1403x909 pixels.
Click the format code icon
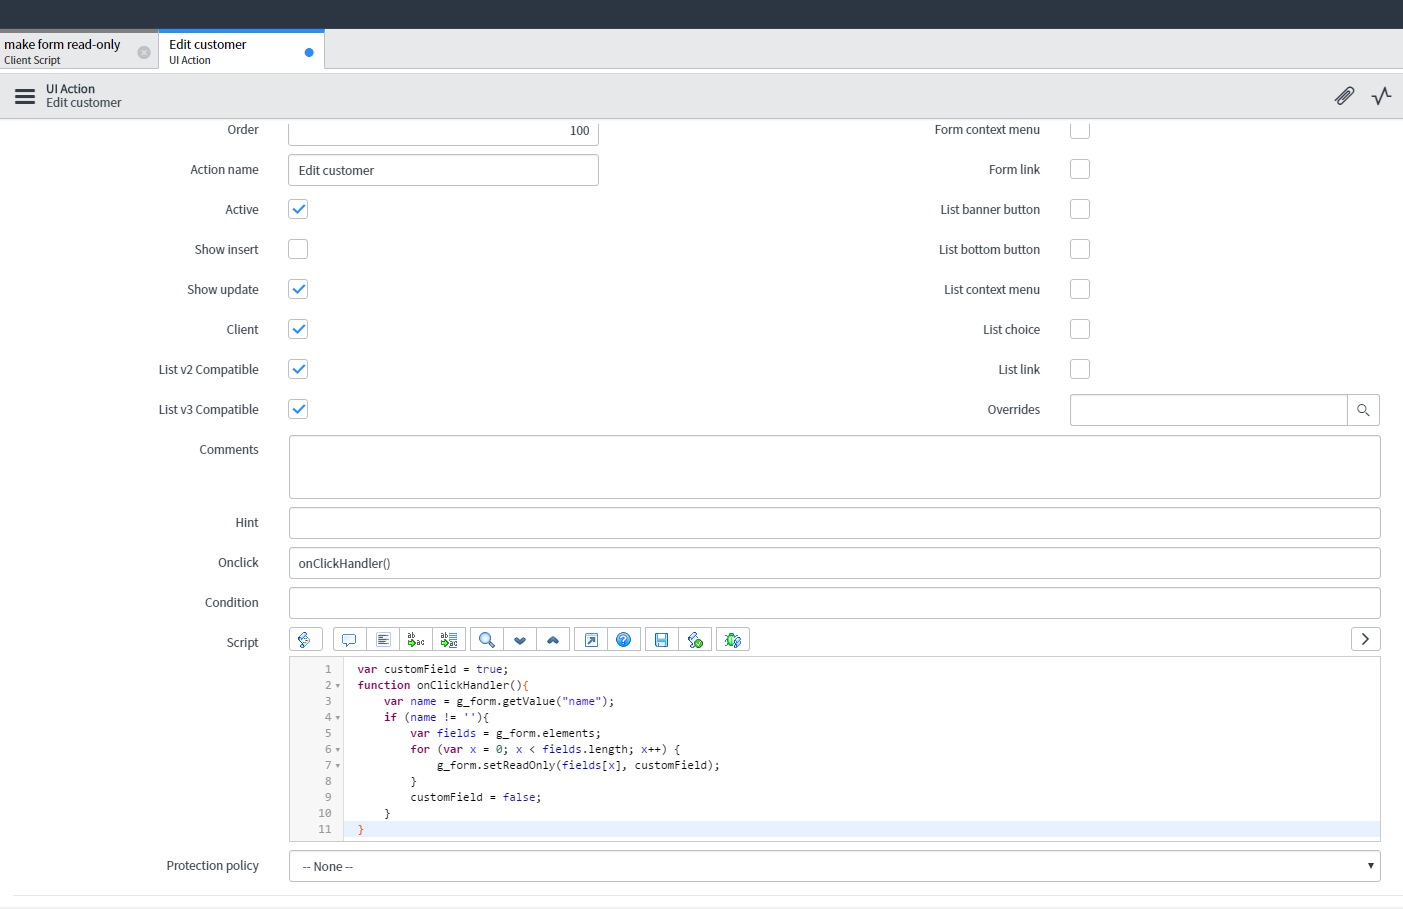(383, 640)
